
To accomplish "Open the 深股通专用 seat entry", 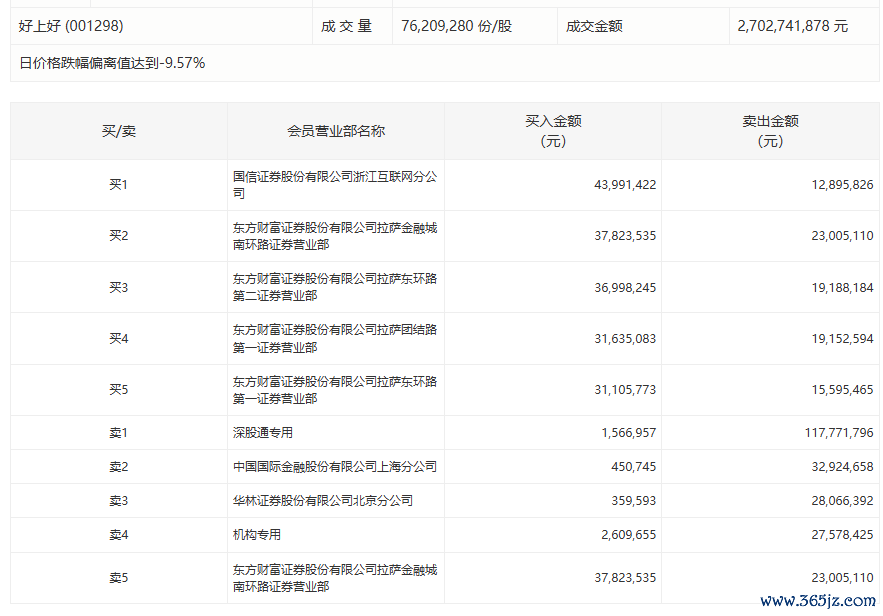I will pyautogui.click(x=263, y=433).
